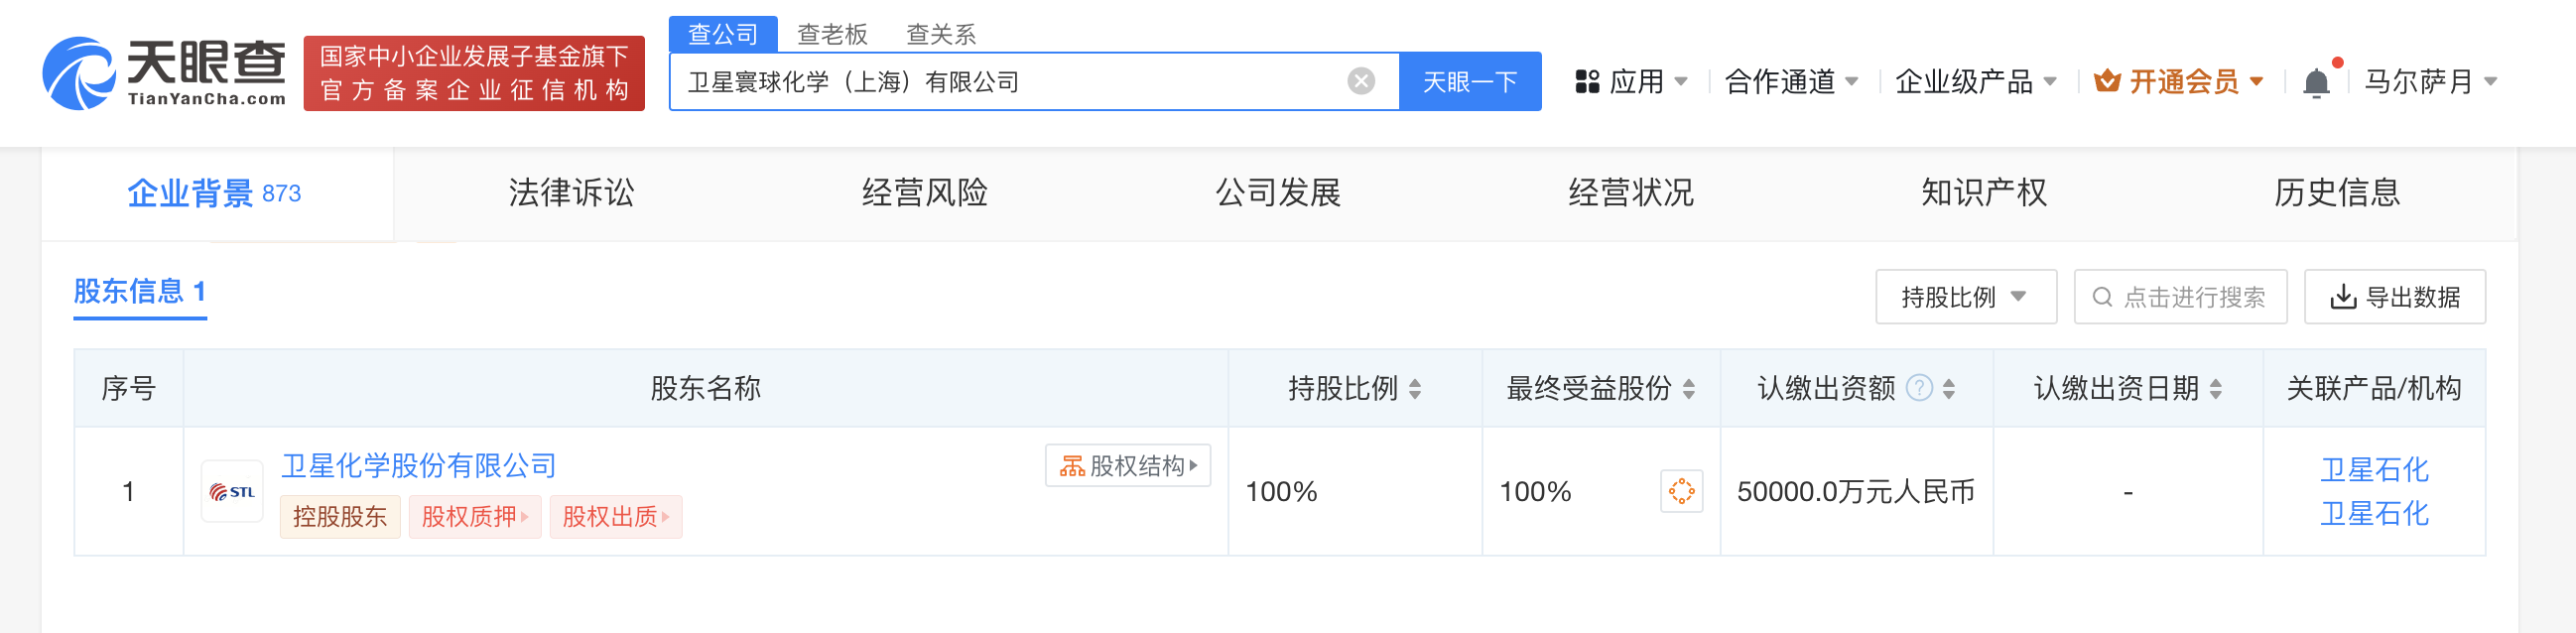Click the 50000.0万元人民币 cell
Screen dimensions: 2576x633
point(1856,492)
